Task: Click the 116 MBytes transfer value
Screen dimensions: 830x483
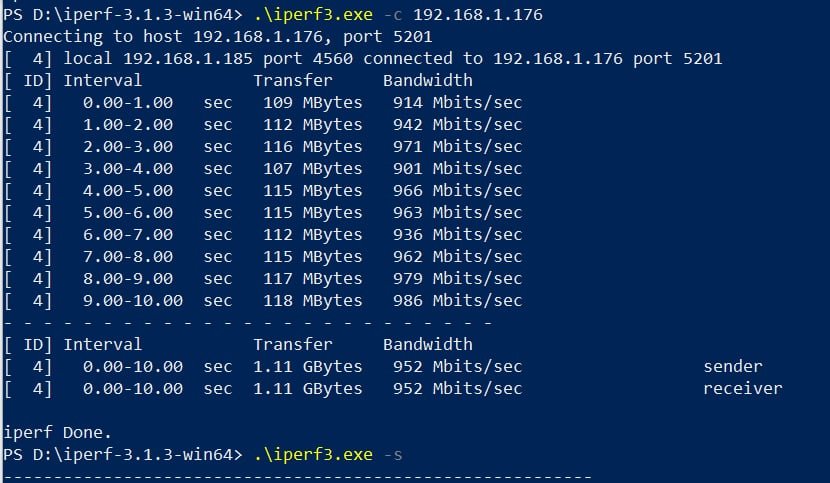Action: 307,146
